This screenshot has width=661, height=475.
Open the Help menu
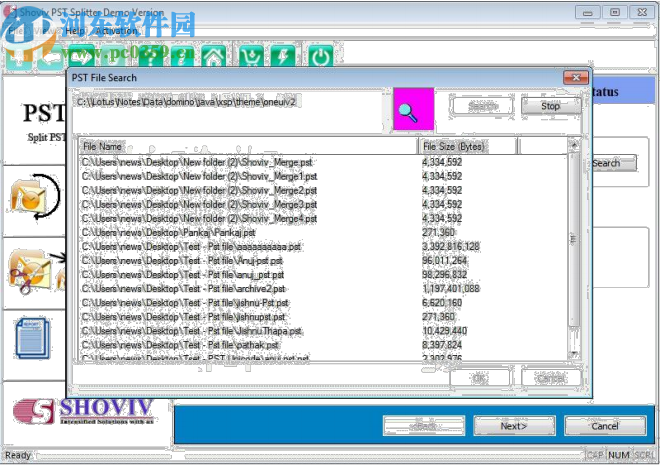[x=75, y=31]
